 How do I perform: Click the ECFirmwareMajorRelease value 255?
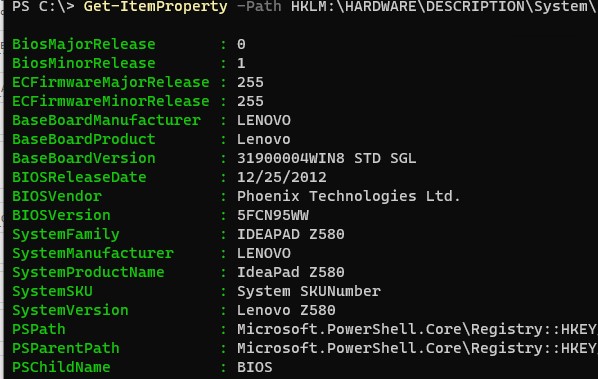point(250,82)
